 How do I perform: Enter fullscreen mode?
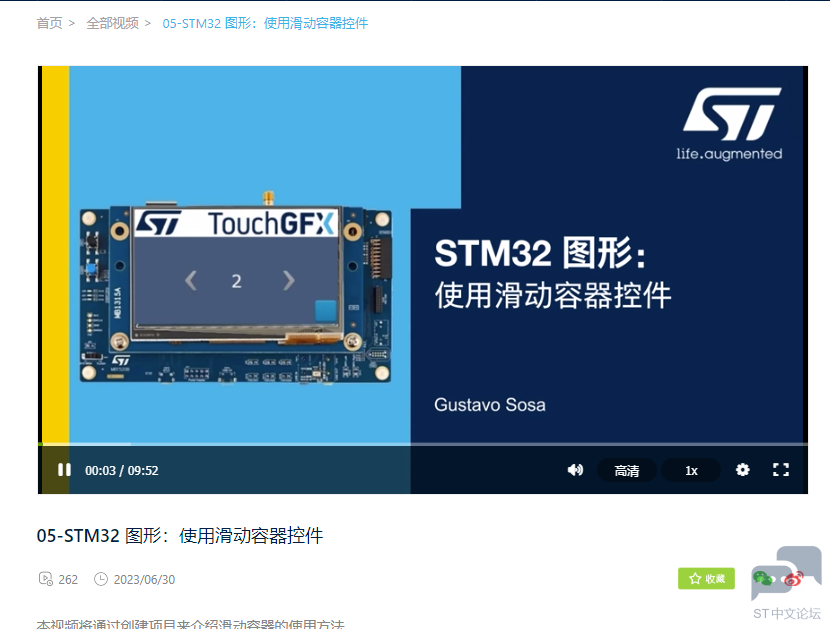[781, 470]
